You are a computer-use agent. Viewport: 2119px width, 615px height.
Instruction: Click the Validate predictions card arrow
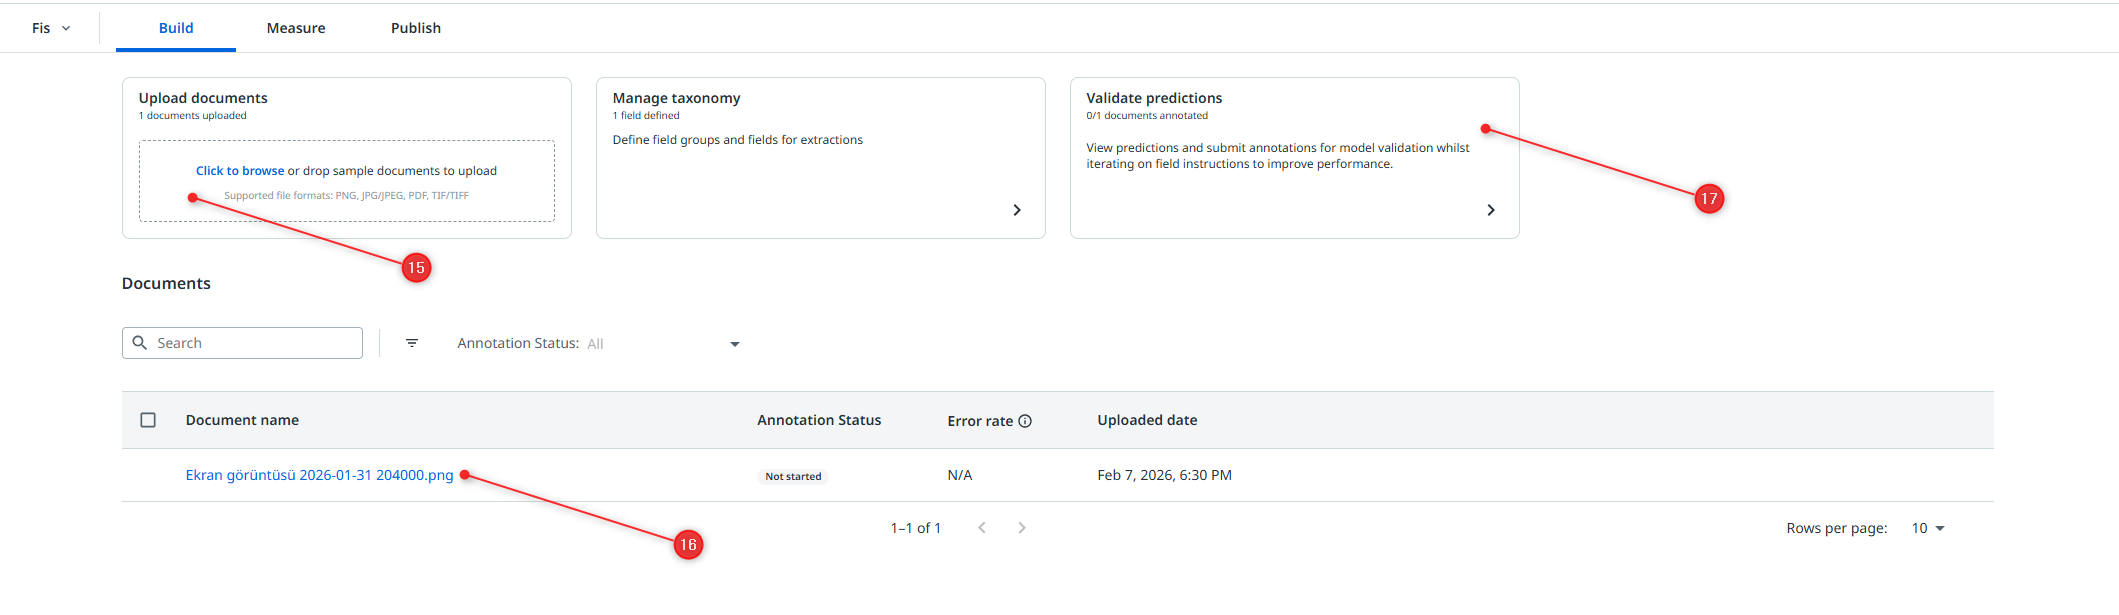tap(1491, 210)
